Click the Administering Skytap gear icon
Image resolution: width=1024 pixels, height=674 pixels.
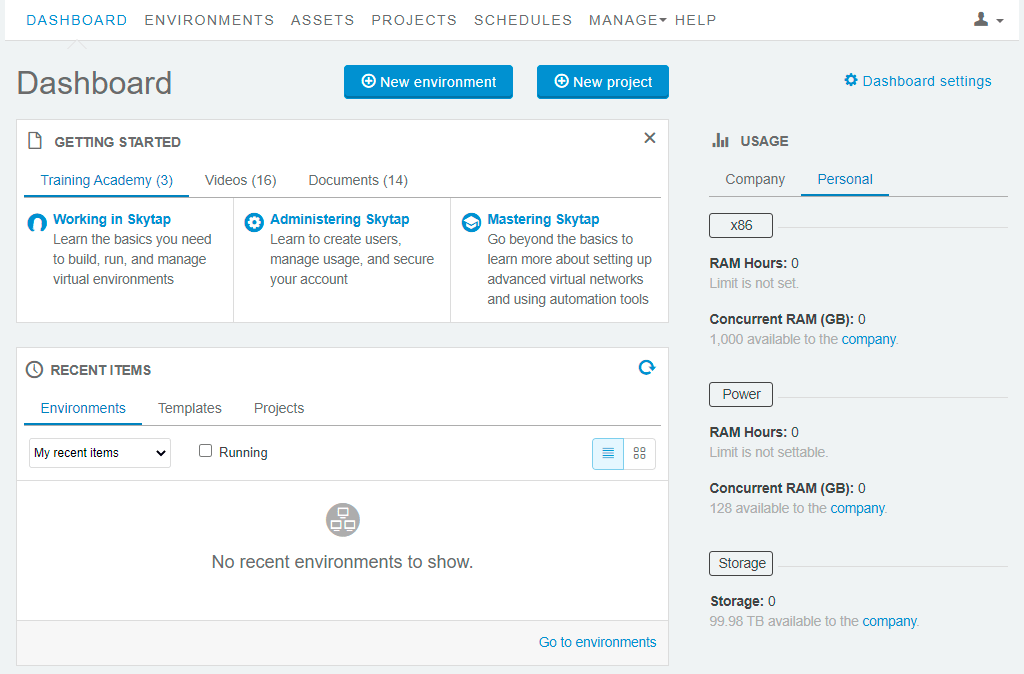254,223
